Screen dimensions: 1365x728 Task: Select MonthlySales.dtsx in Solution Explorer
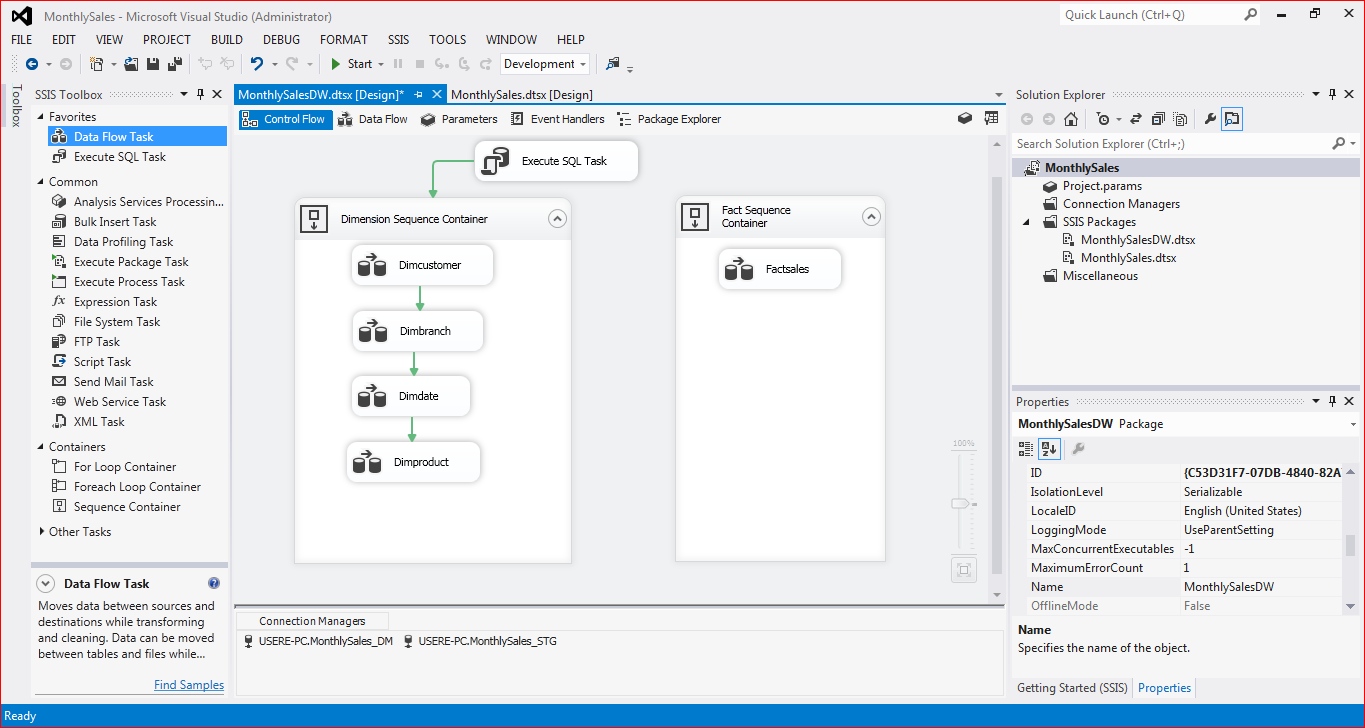[x=1130, y=257]
